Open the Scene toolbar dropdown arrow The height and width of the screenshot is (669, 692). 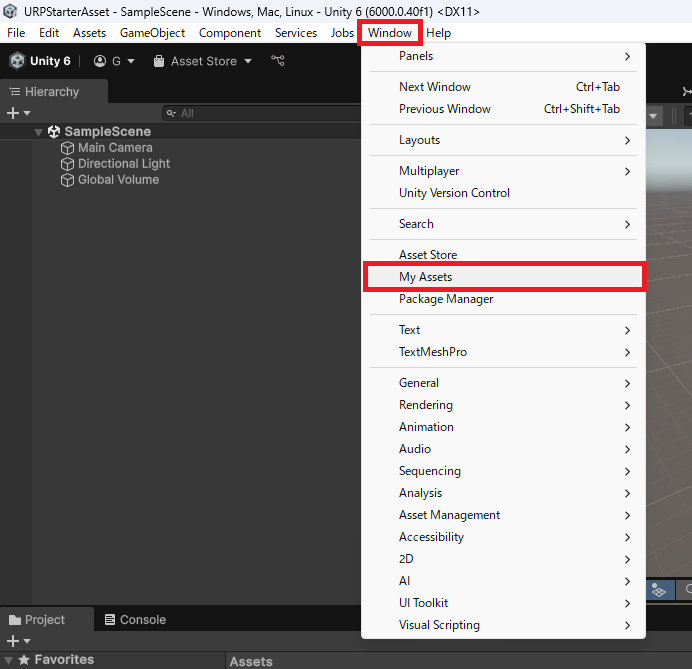(653, 117)
